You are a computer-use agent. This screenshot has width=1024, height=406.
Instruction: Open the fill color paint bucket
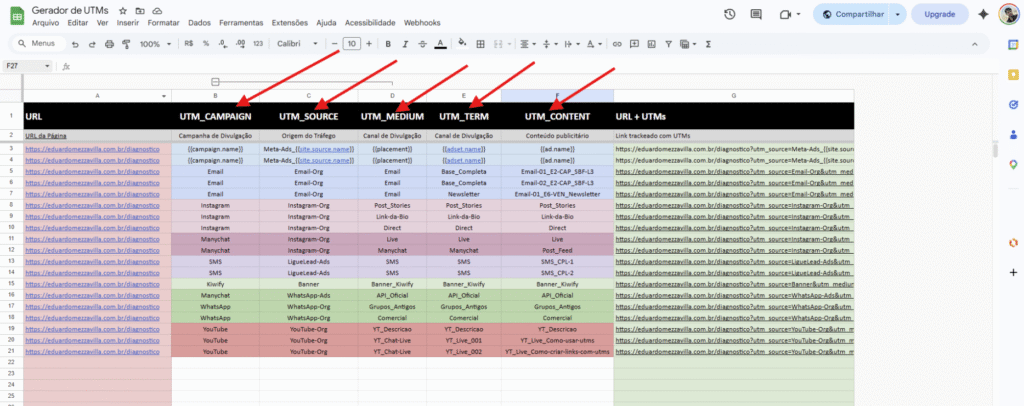(461, 44)
